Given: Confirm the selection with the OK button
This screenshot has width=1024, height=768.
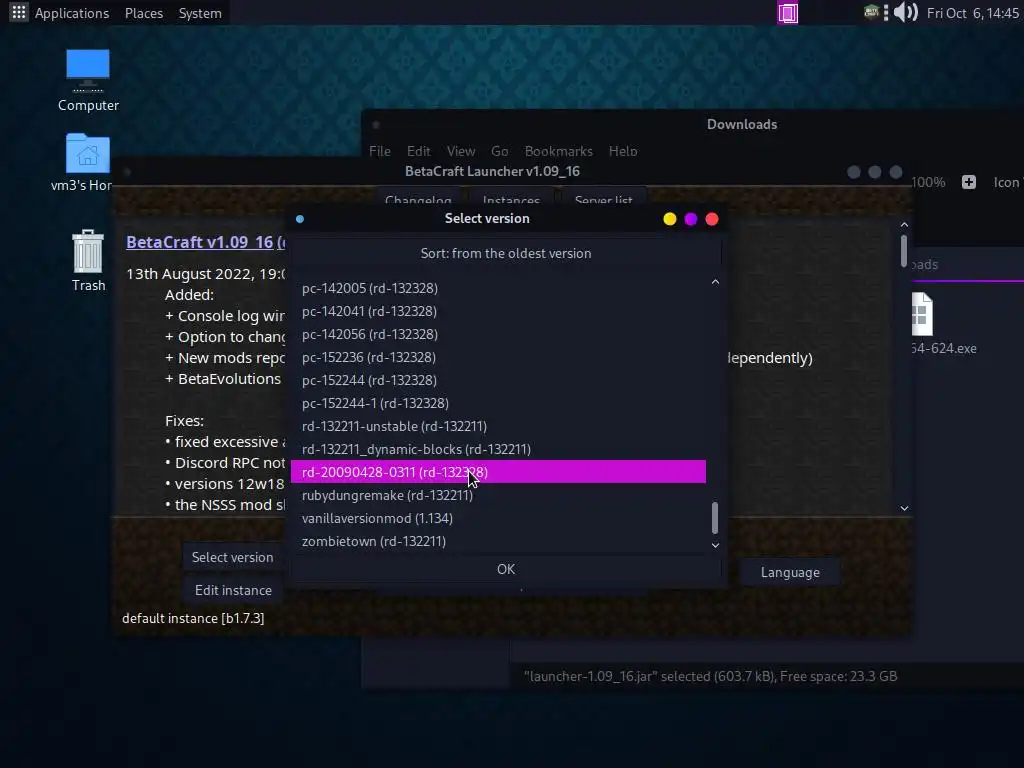Looking at the screenshot, I should [x=505, y=569].
